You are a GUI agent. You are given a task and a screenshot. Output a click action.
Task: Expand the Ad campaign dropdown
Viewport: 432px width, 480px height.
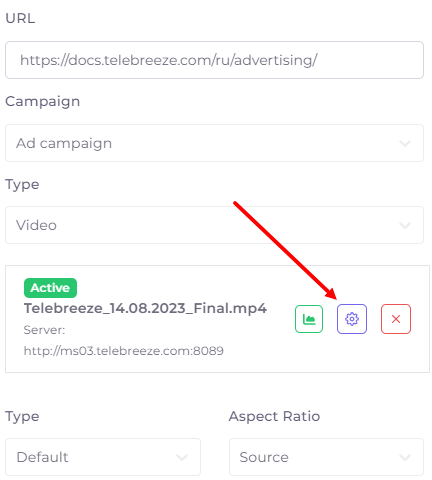click(214, 143)
